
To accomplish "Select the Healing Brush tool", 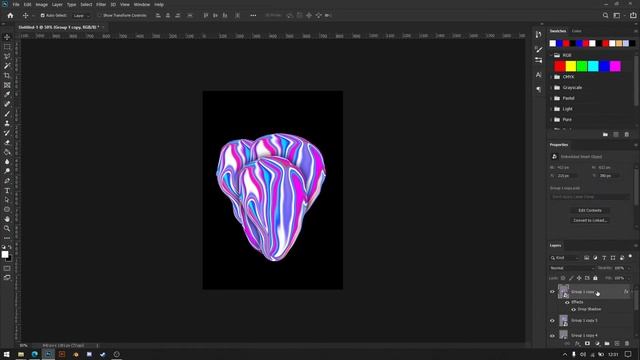I will [x=7, y=104].
